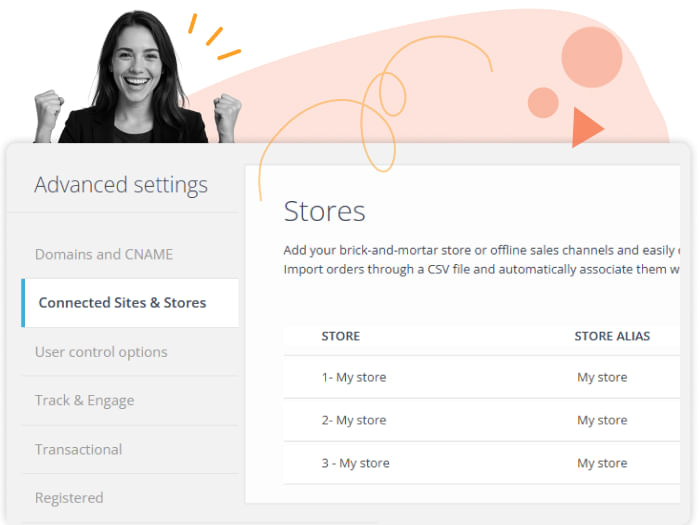Go to User control options
Screen dimensions: 700x525
101,352
